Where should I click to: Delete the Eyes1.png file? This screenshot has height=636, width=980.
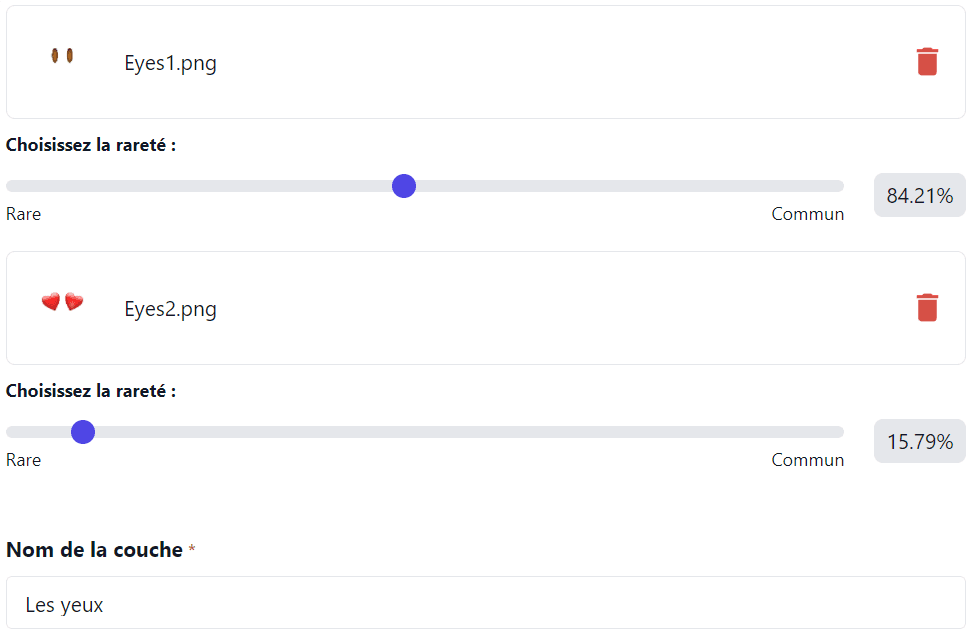click(927, 62)
